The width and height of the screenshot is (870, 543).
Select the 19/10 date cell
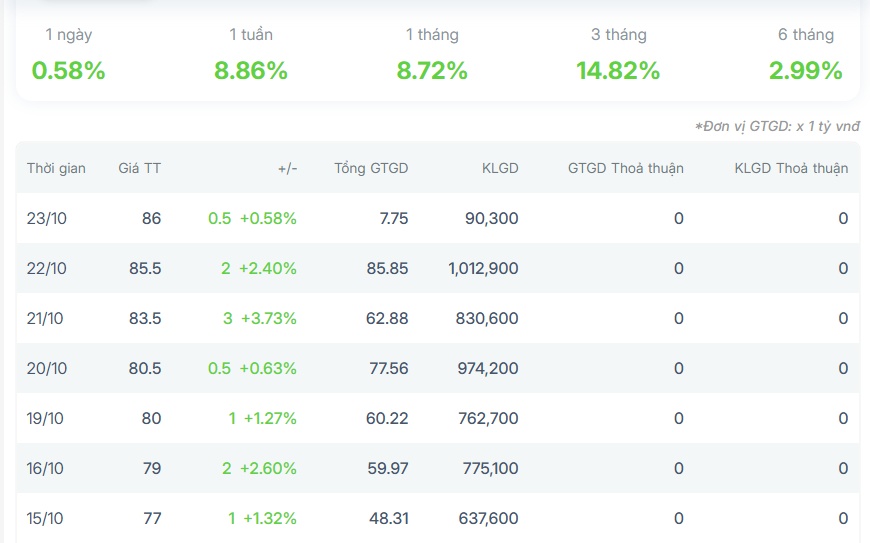(x=45, y=418)
